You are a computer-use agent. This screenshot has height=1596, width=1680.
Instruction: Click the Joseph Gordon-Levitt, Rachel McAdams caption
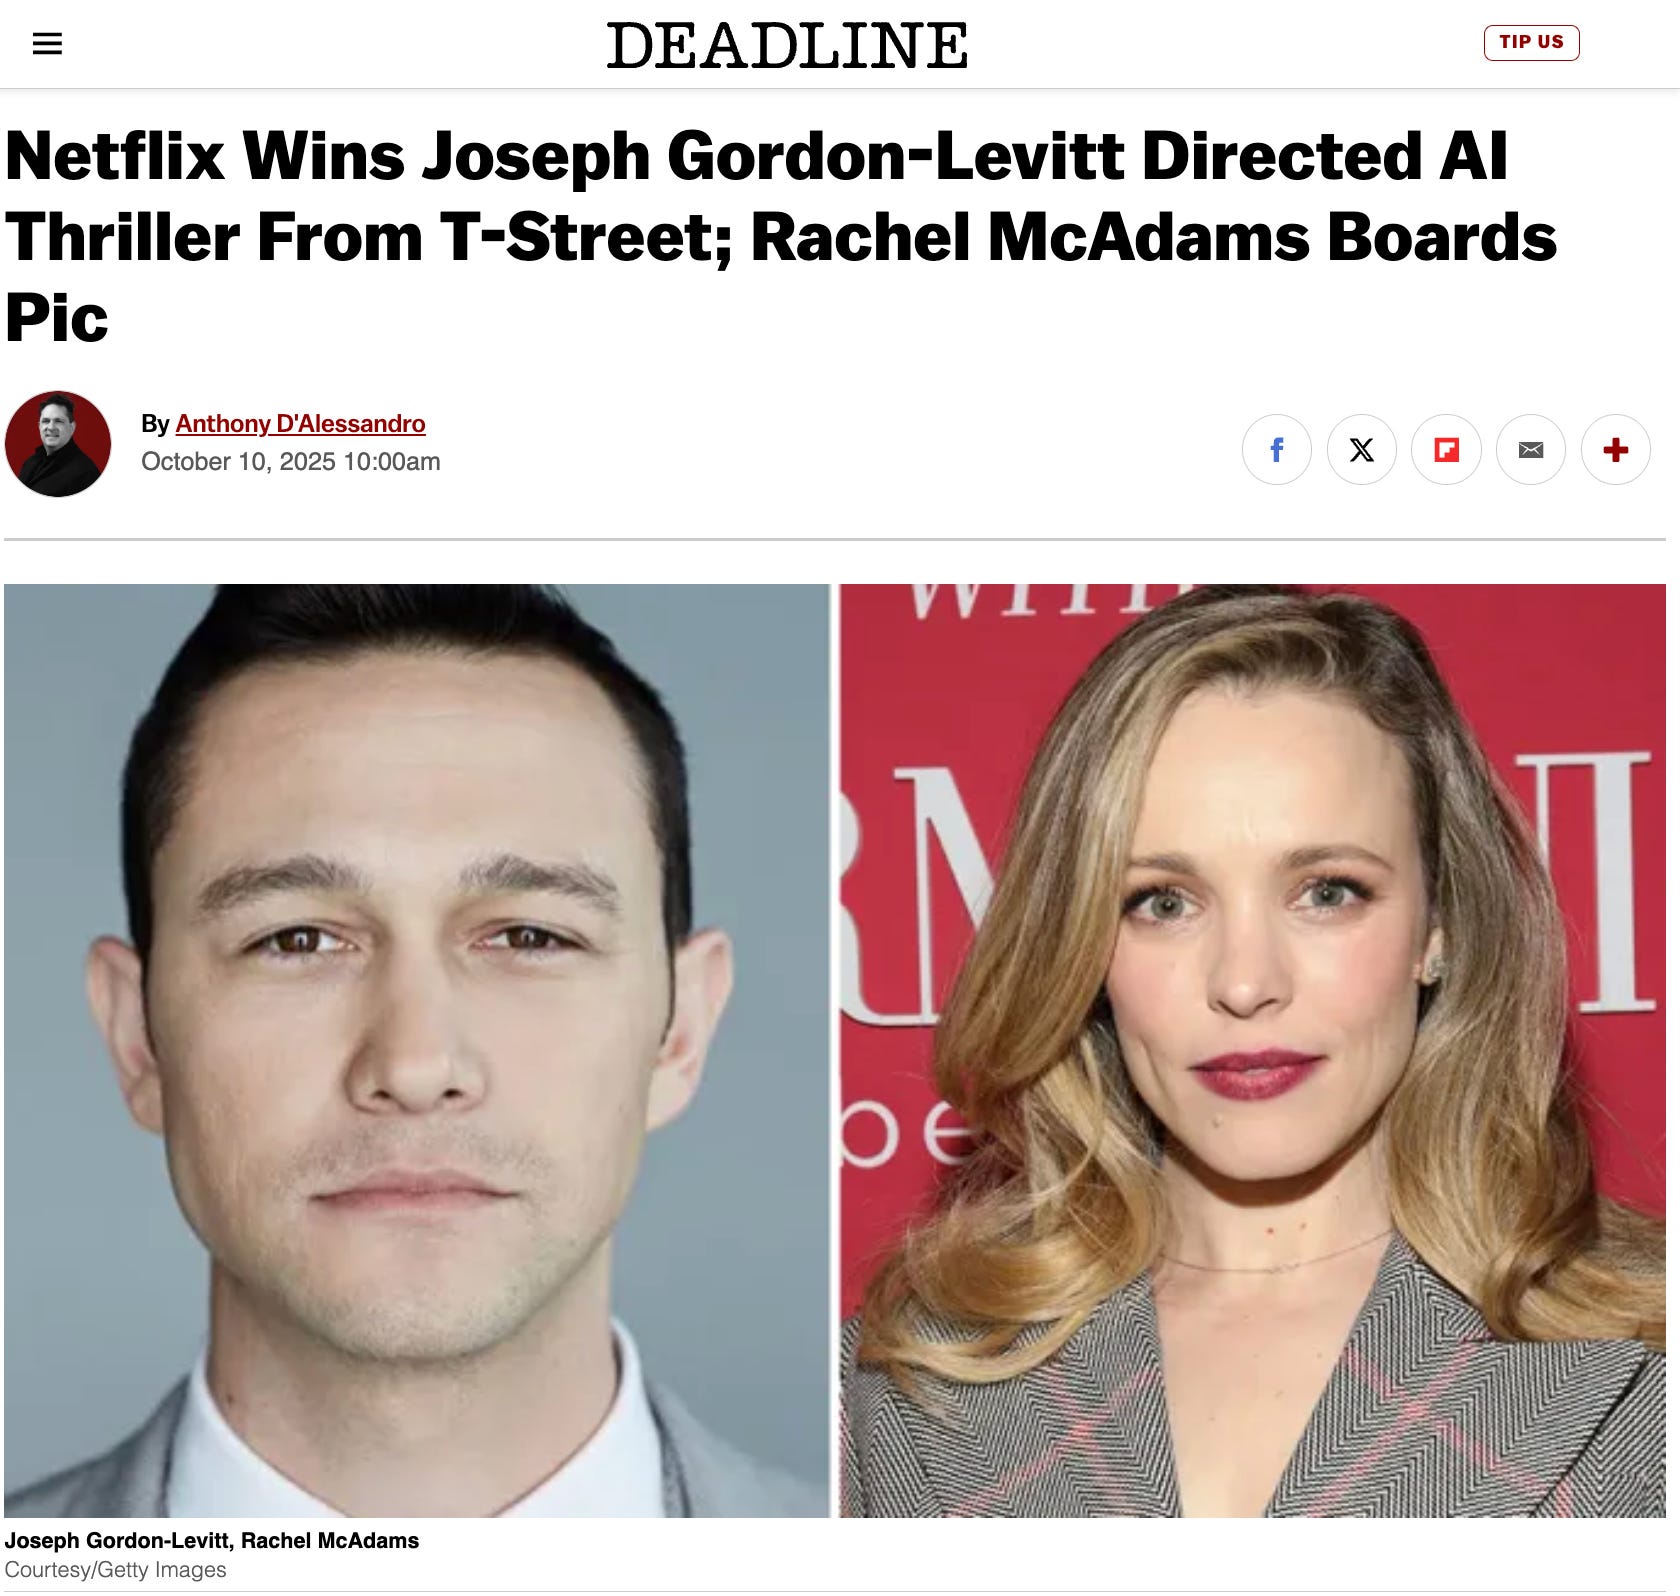tap(211, 1540)
